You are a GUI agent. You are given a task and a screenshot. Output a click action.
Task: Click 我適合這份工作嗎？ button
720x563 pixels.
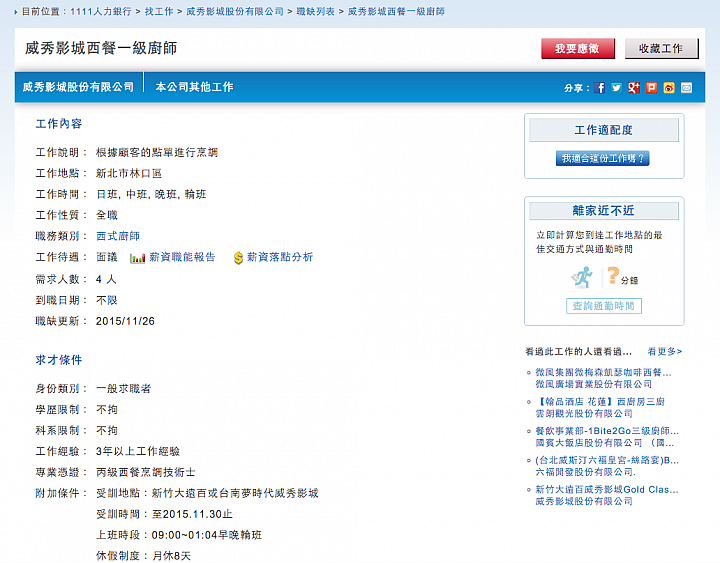click(x=602, y=158)
